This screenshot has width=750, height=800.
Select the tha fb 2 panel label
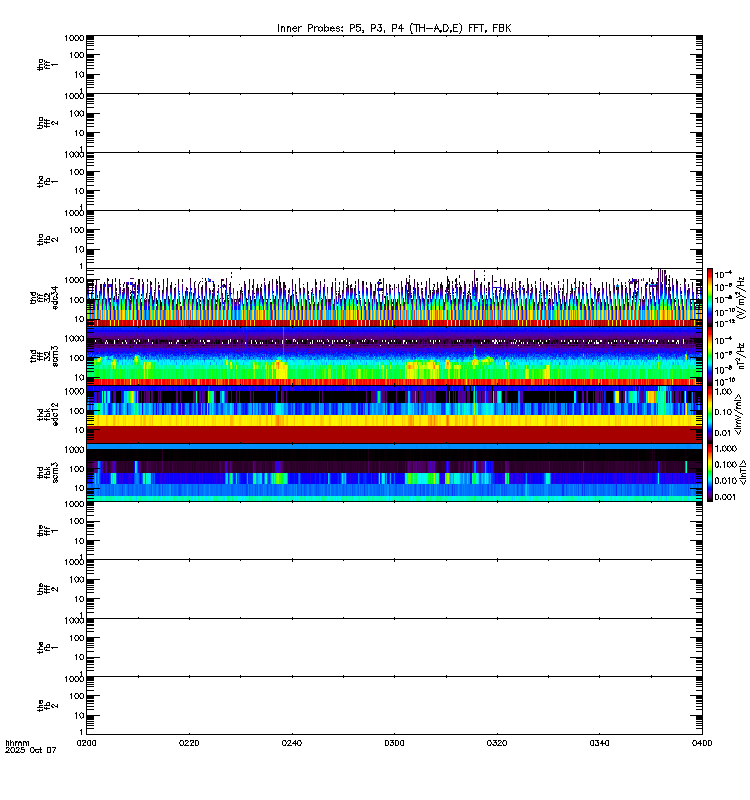point(47,240)
